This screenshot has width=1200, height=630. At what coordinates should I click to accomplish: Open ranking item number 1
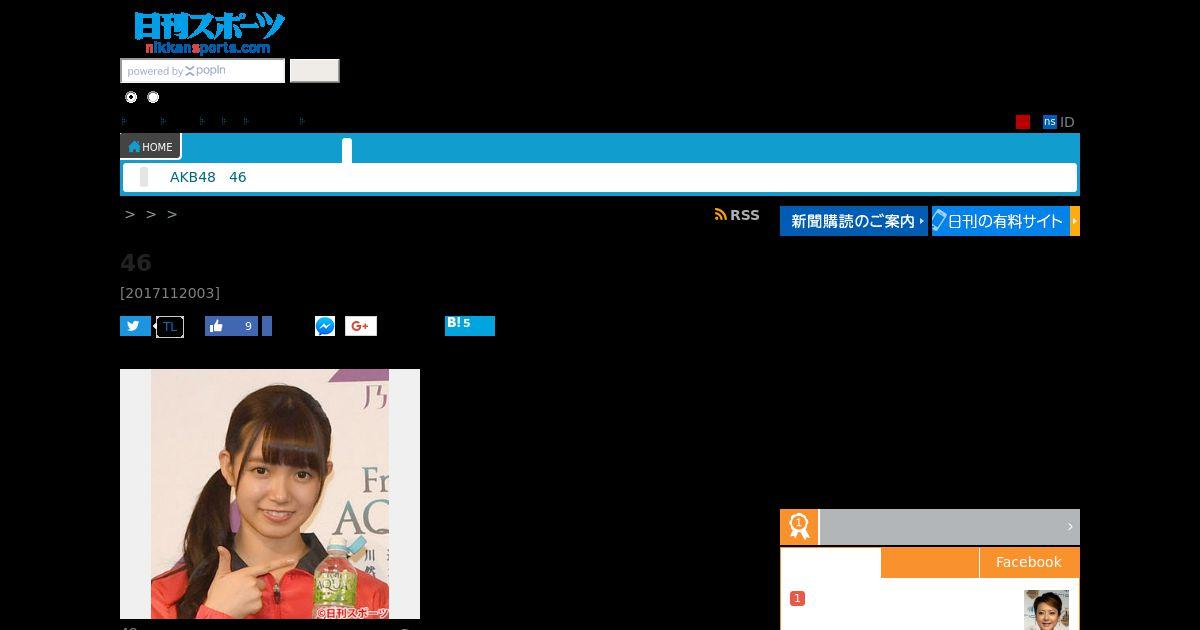point(797,598)
